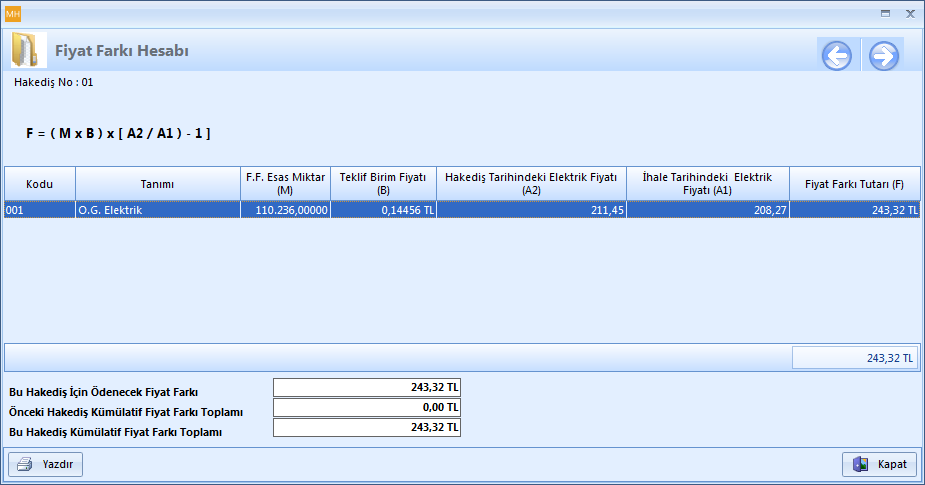Click the F.F. Esas Miktar (M) header

click(285, 184)
